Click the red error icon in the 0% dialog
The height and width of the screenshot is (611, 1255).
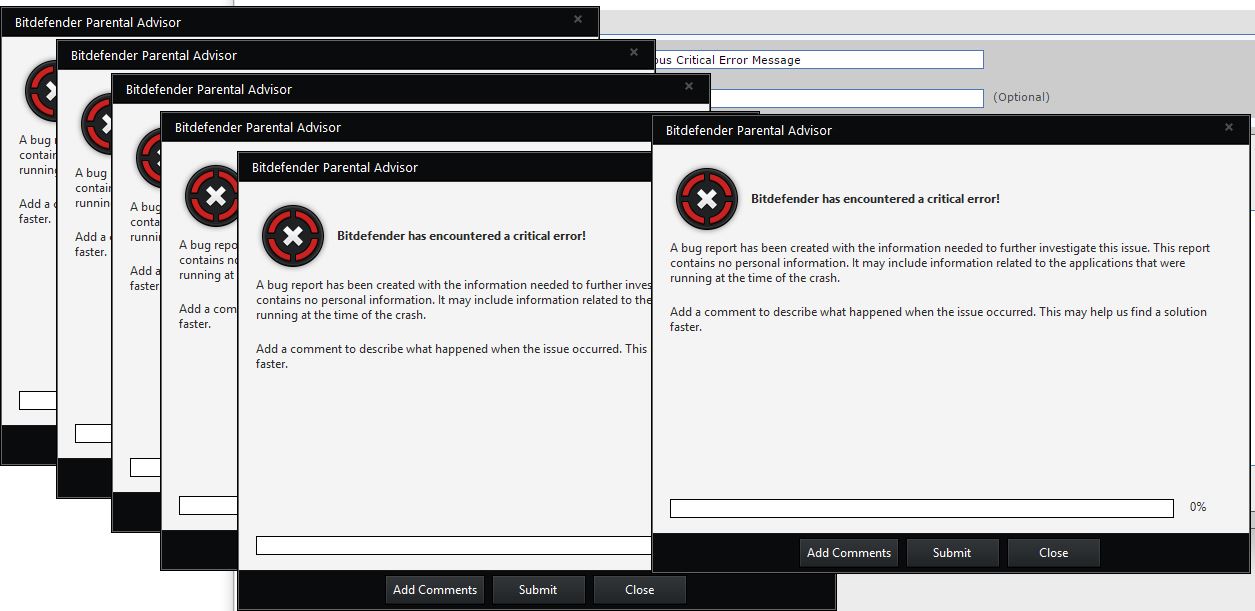pyautogui.click(x=707, y=199)
